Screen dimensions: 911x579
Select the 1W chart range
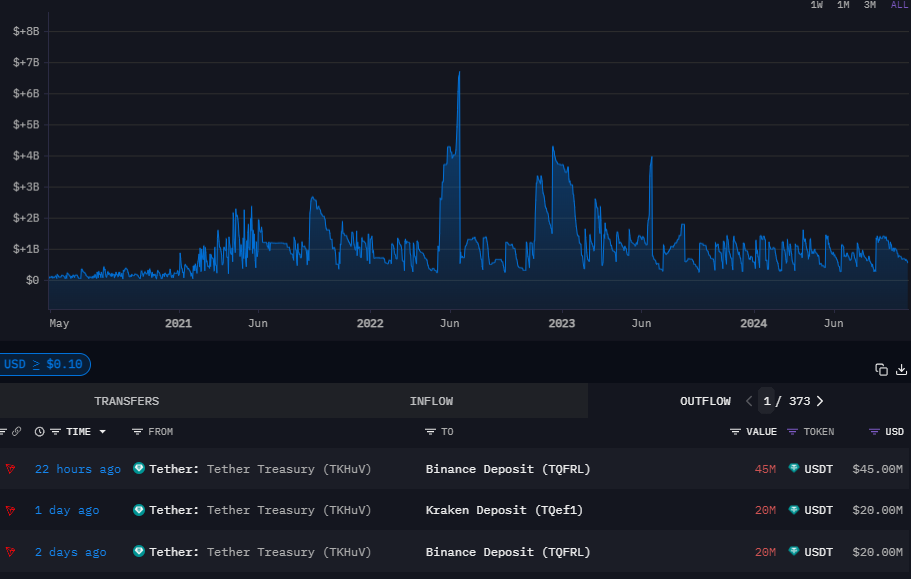pyautogui.click(x=816, y=5)
